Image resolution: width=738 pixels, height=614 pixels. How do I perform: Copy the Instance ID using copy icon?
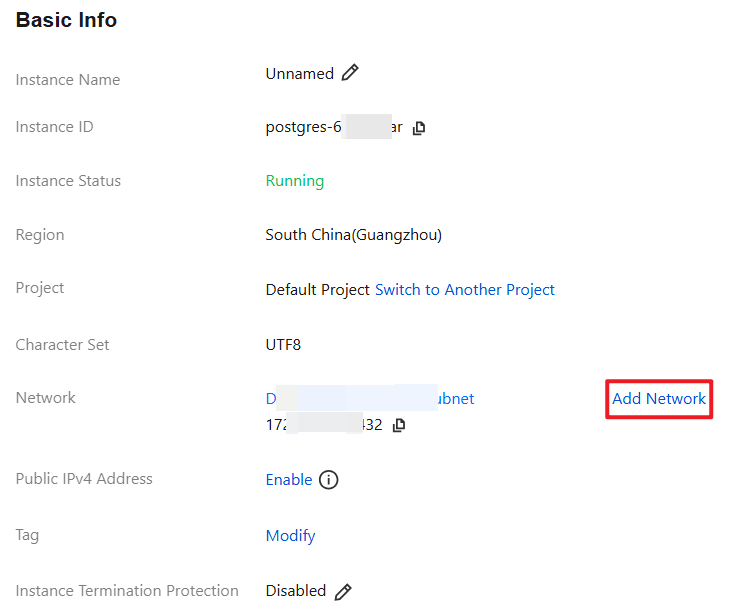(x=419, y=128)
